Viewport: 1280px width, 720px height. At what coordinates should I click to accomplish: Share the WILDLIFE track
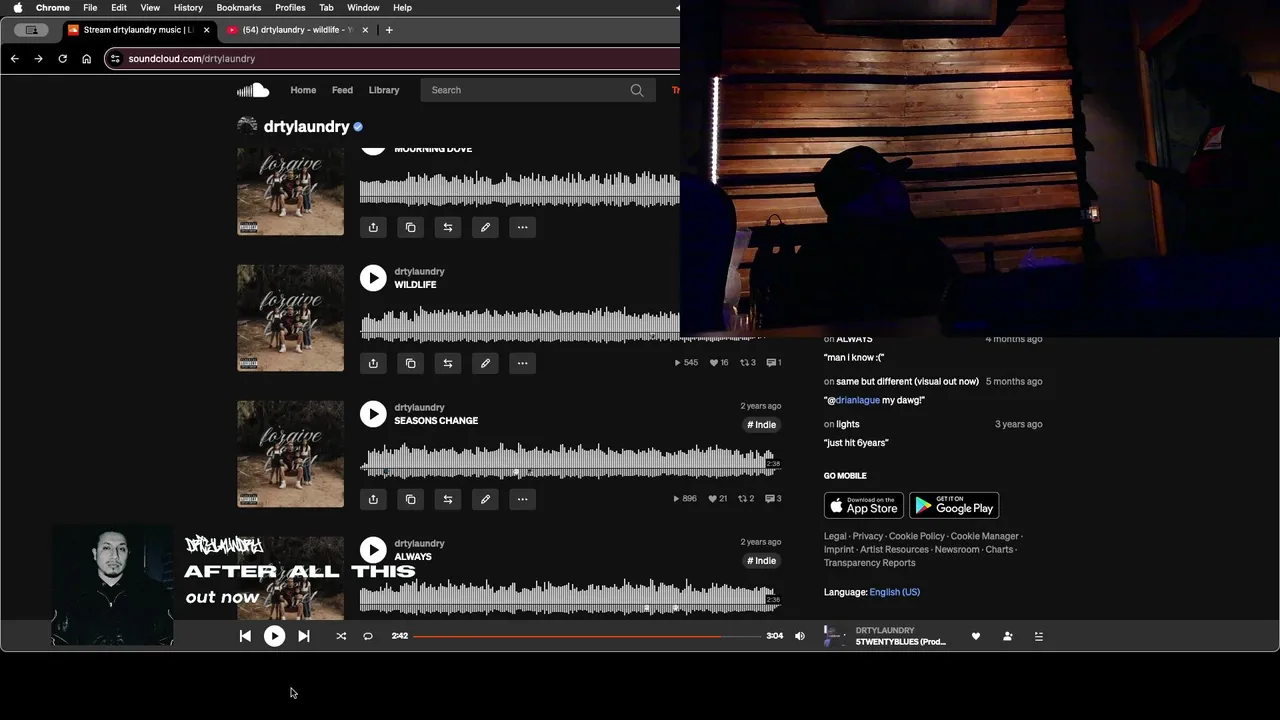[x=373, y=363]
